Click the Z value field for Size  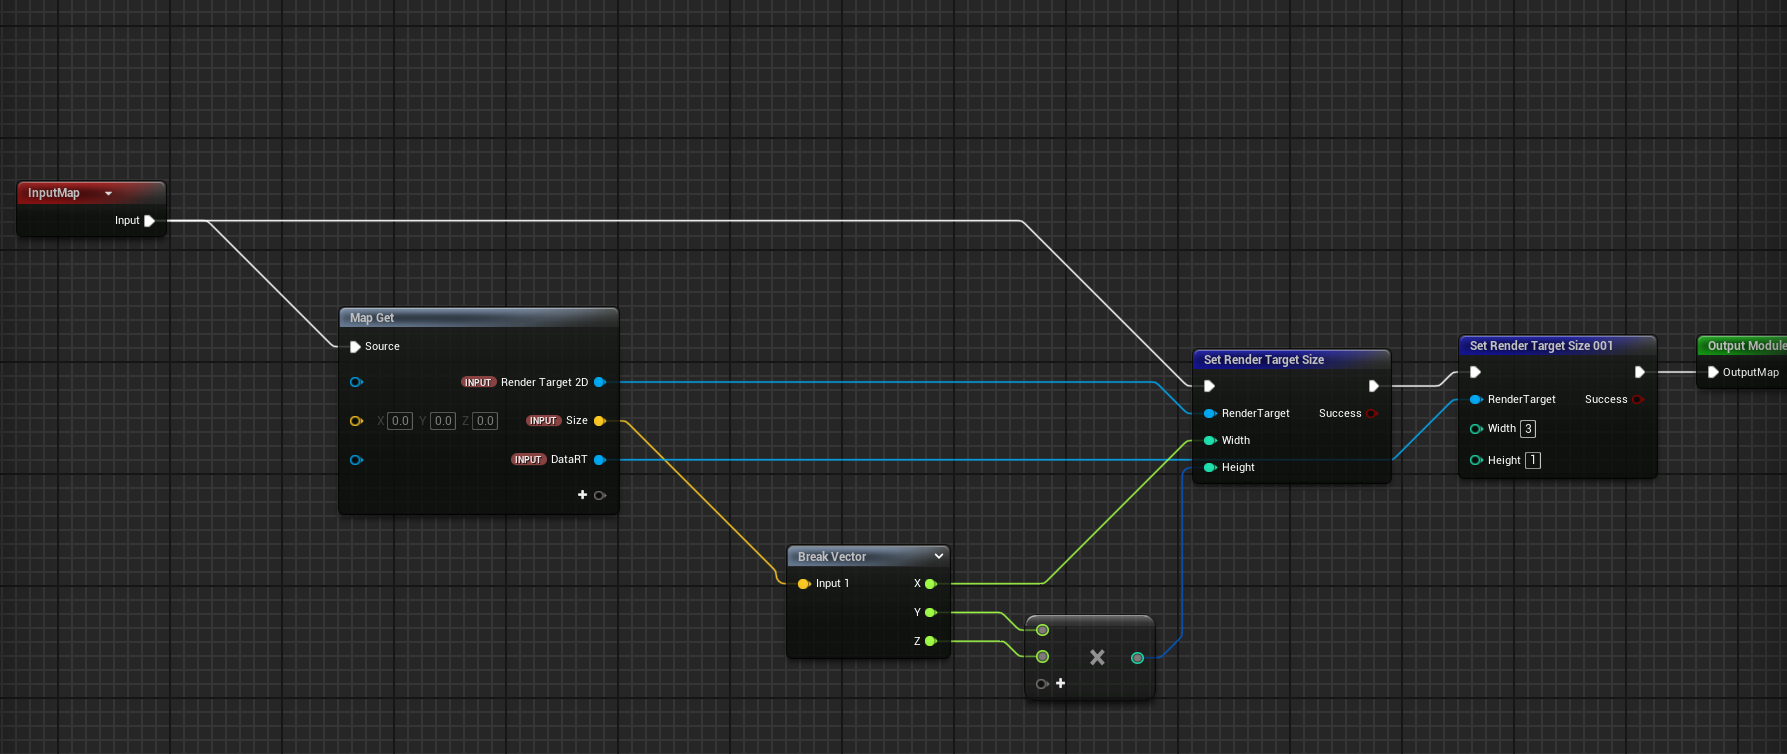[485, 421]
